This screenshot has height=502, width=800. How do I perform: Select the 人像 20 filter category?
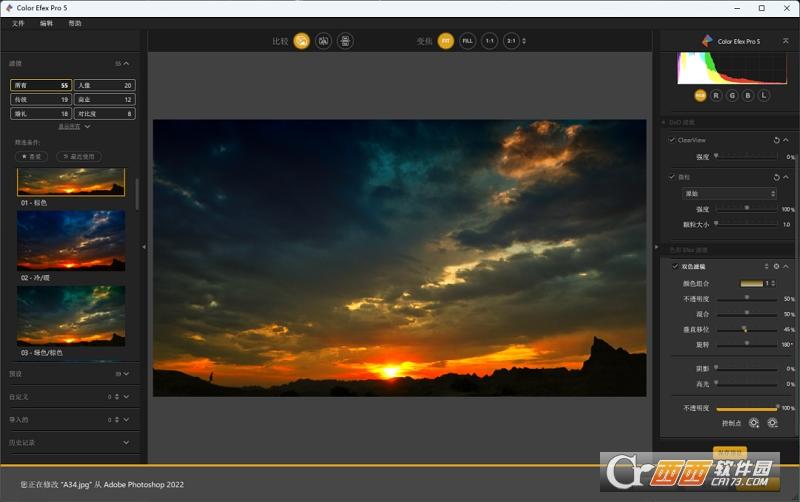tap(105, 85)
